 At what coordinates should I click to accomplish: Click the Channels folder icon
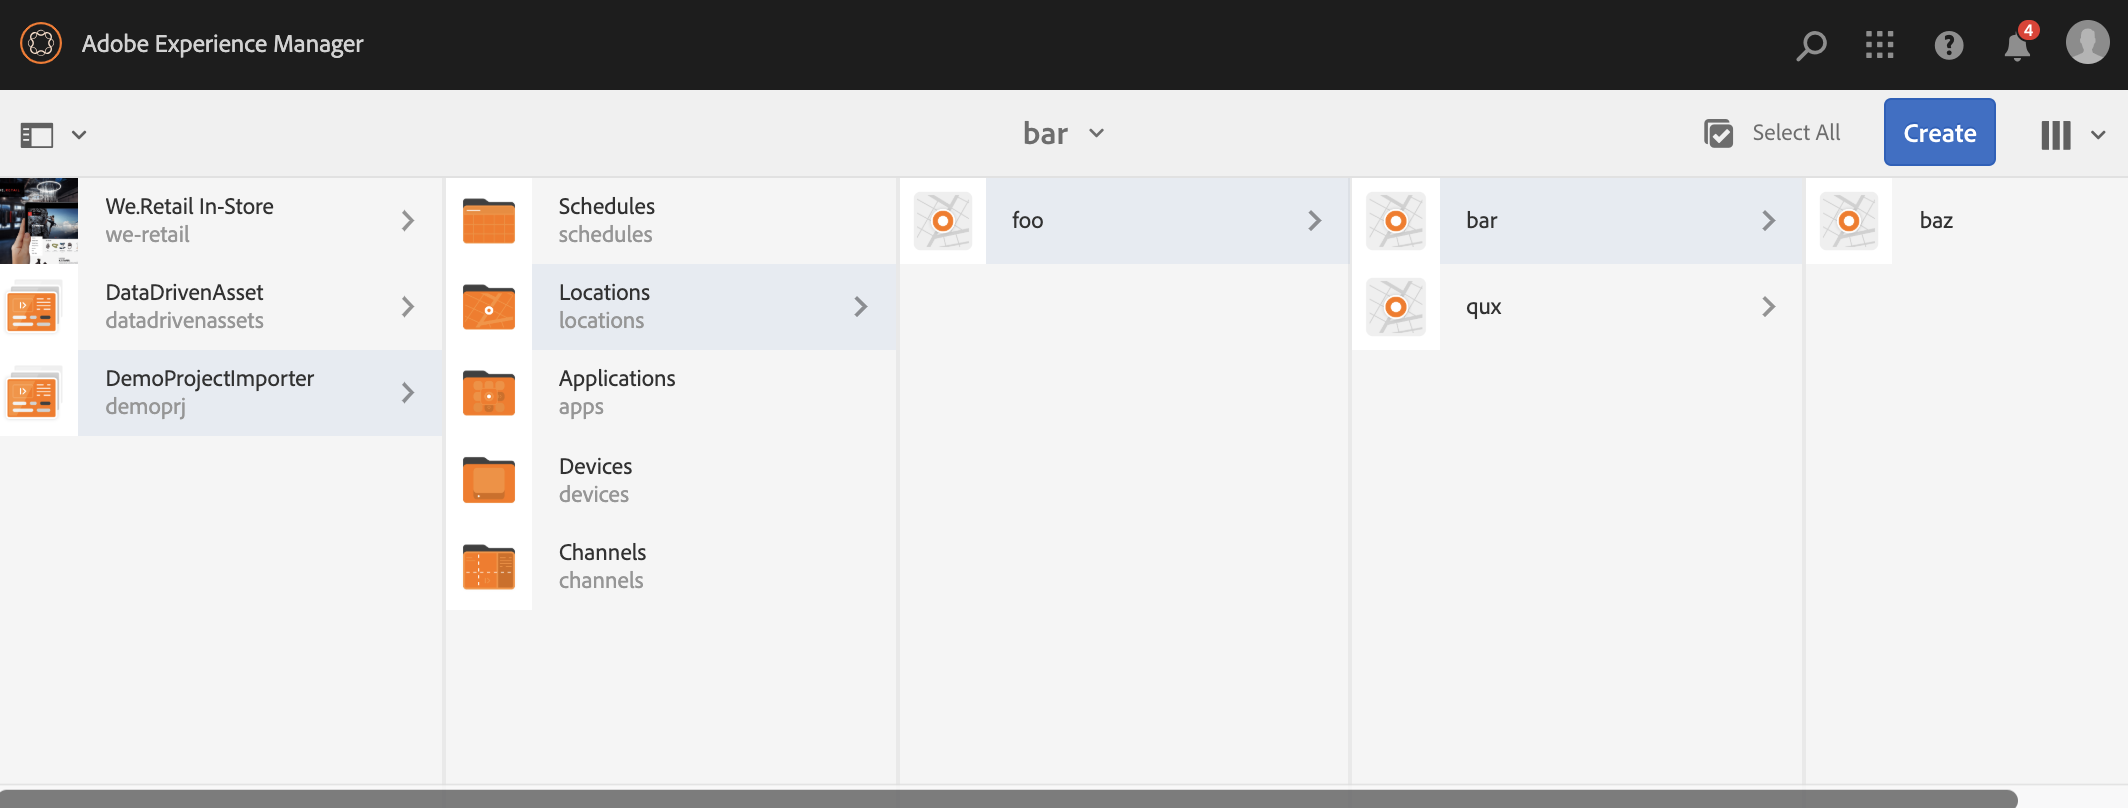click(x=489, y=566)
